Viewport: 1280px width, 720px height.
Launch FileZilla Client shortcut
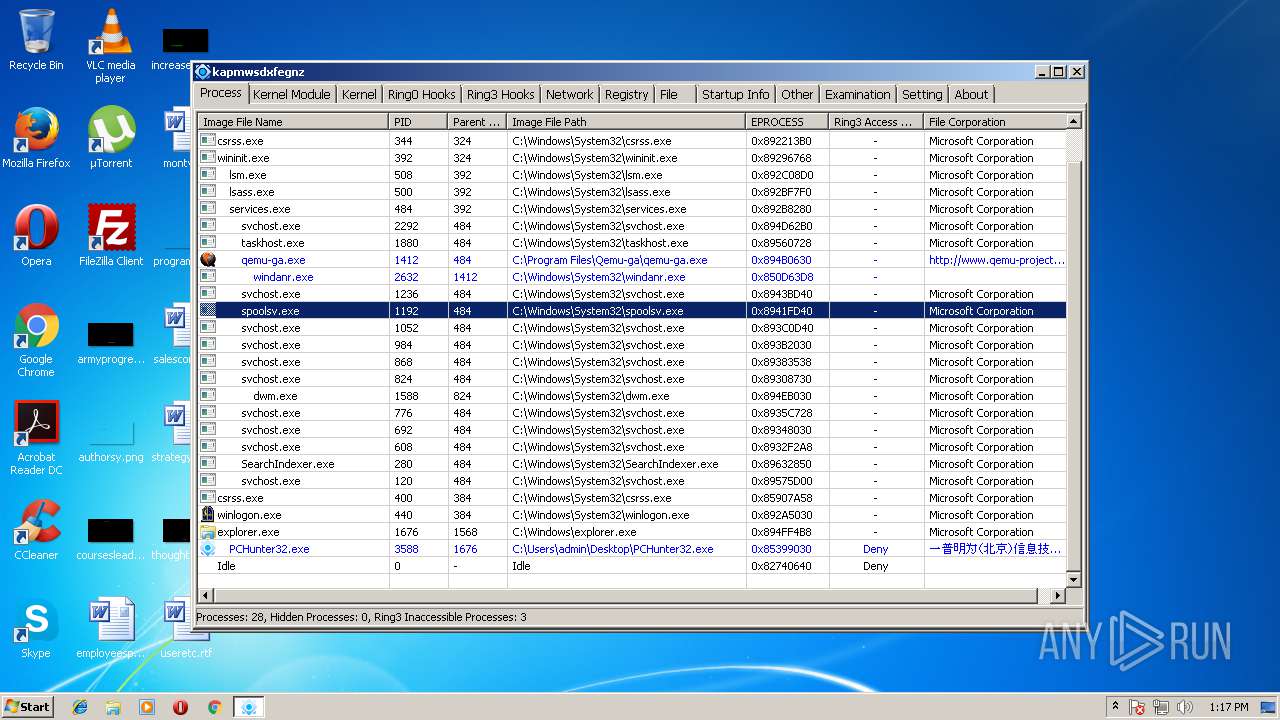pyautogui.click(x=111, y=235)
